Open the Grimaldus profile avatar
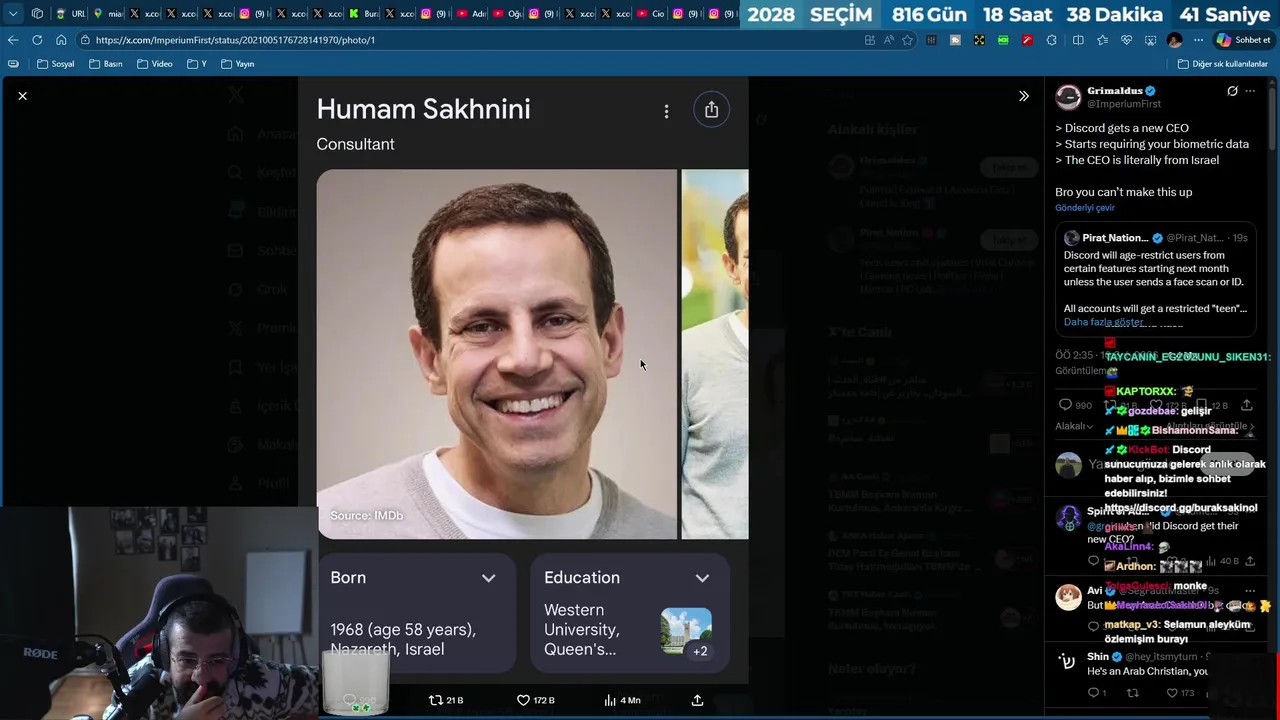Screen dimensions: 1280x720 (1068, 97)
